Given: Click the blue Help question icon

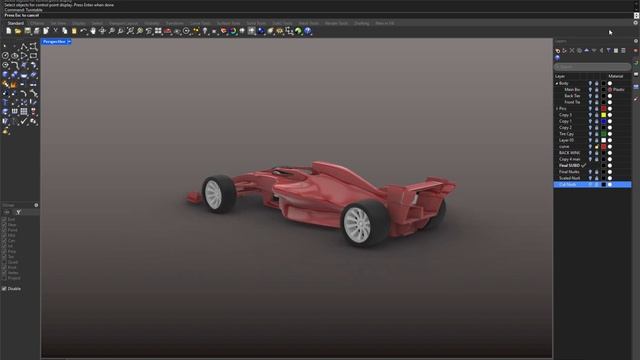Looking at the screenshot, I should [308, 31].
